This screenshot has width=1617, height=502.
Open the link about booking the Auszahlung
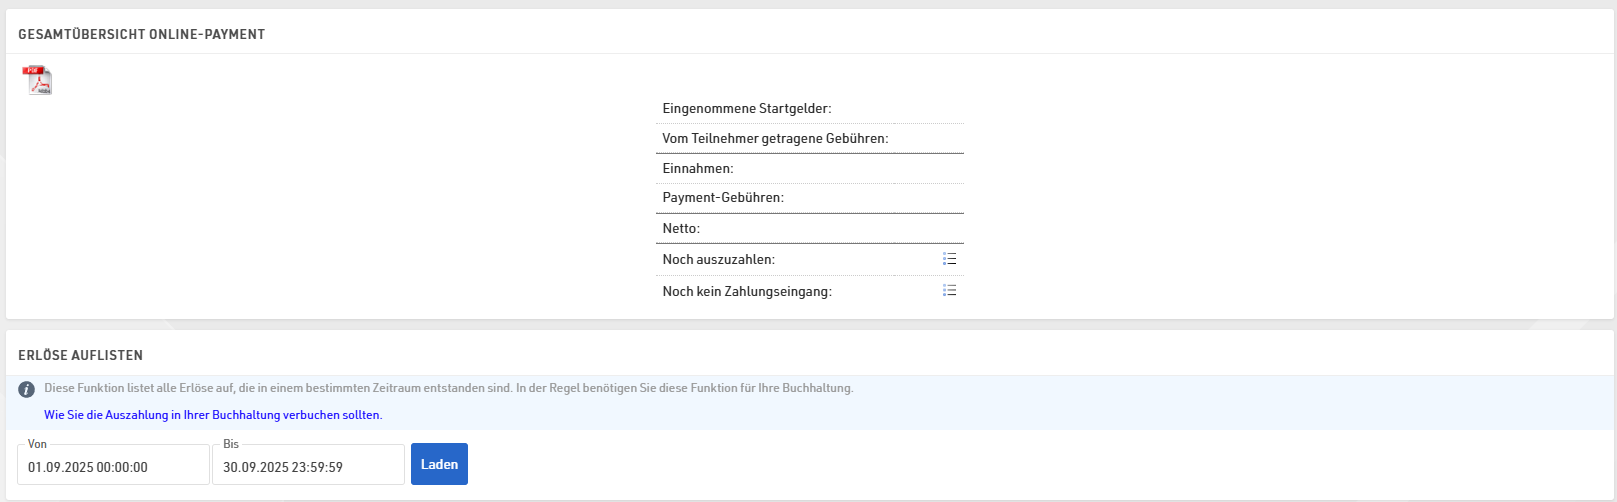(212, 414)
